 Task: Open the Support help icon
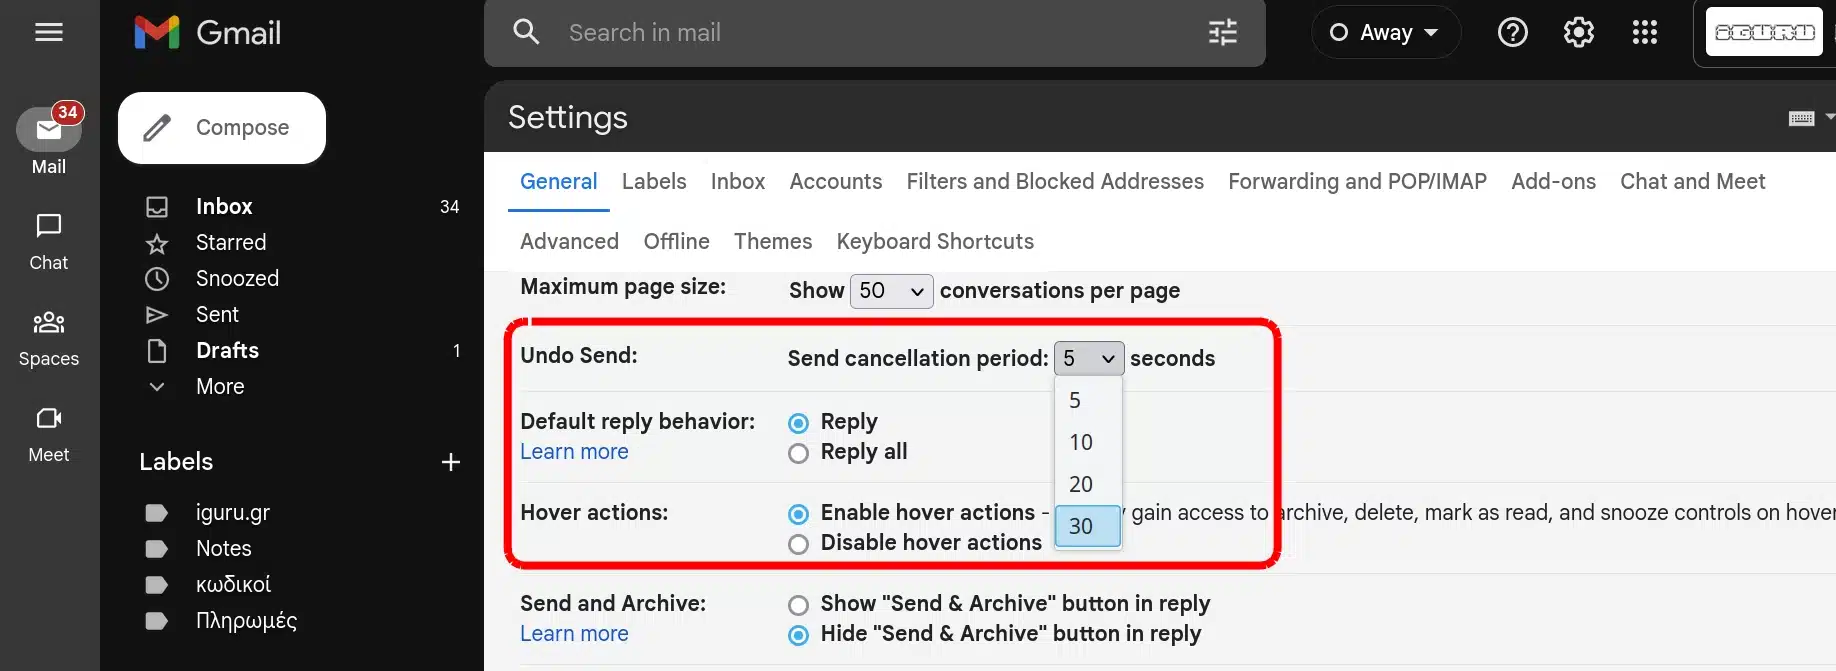[1512, 33]
